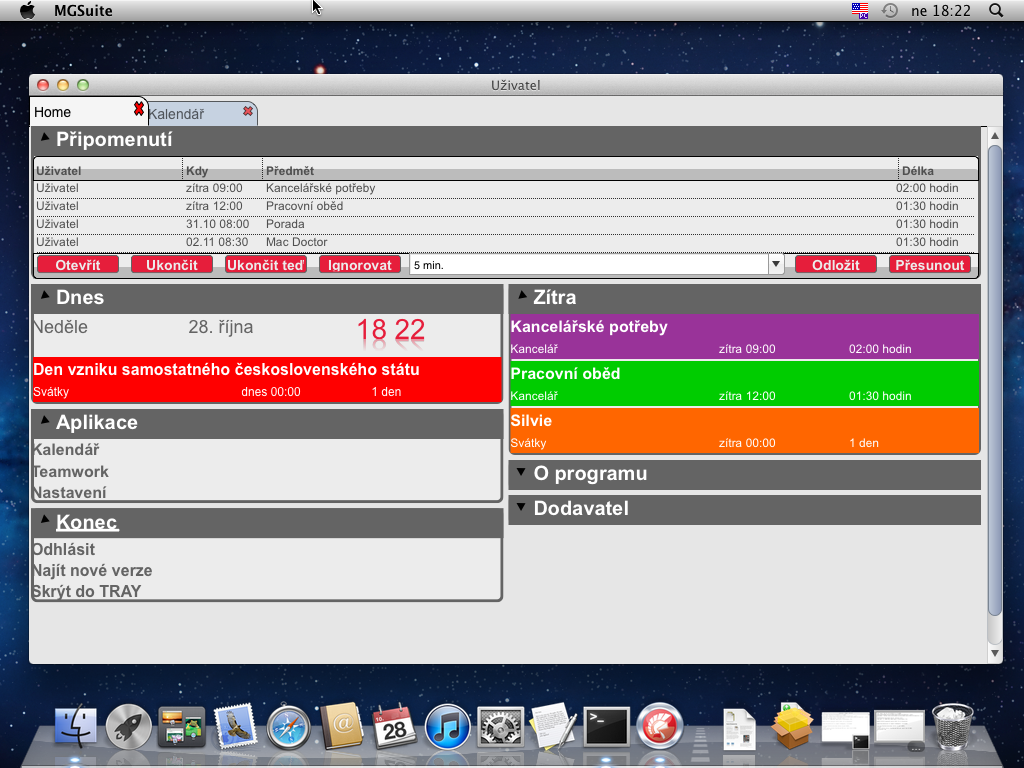This screenshot has height=768, width=1024.
Task: Sort reminders by Kdy column header
Action: click(223, 170)
